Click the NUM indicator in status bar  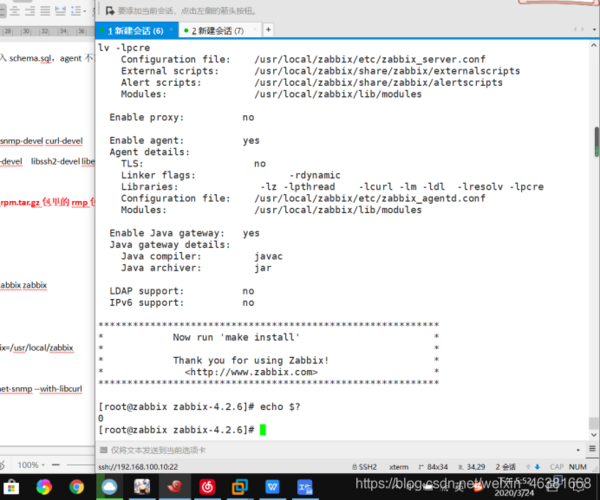click(x=577, y=467)
